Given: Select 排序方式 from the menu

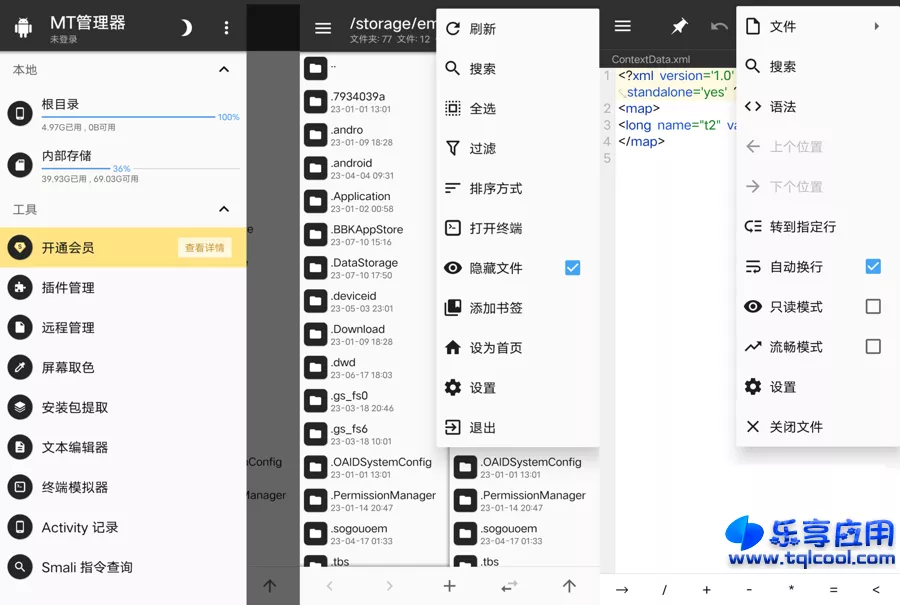Looking at the screenshot, I should pyautogui.click(x=496, y=188).
